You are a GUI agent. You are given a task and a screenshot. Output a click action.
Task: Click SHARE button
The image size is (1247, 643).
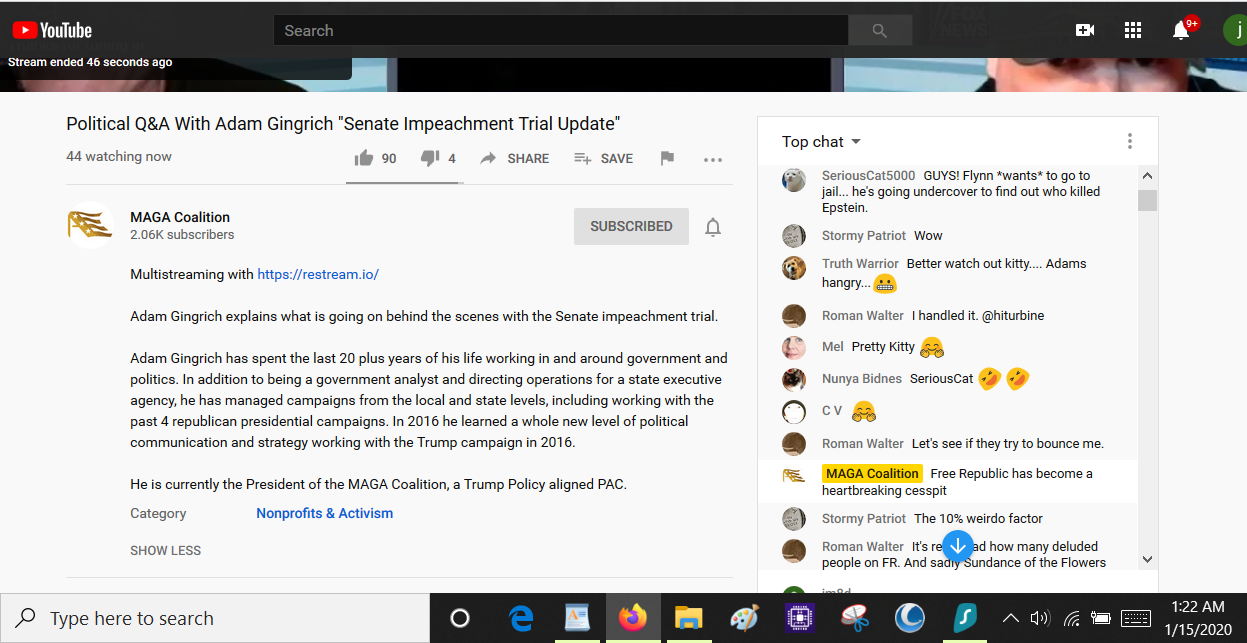click(514, 158)
